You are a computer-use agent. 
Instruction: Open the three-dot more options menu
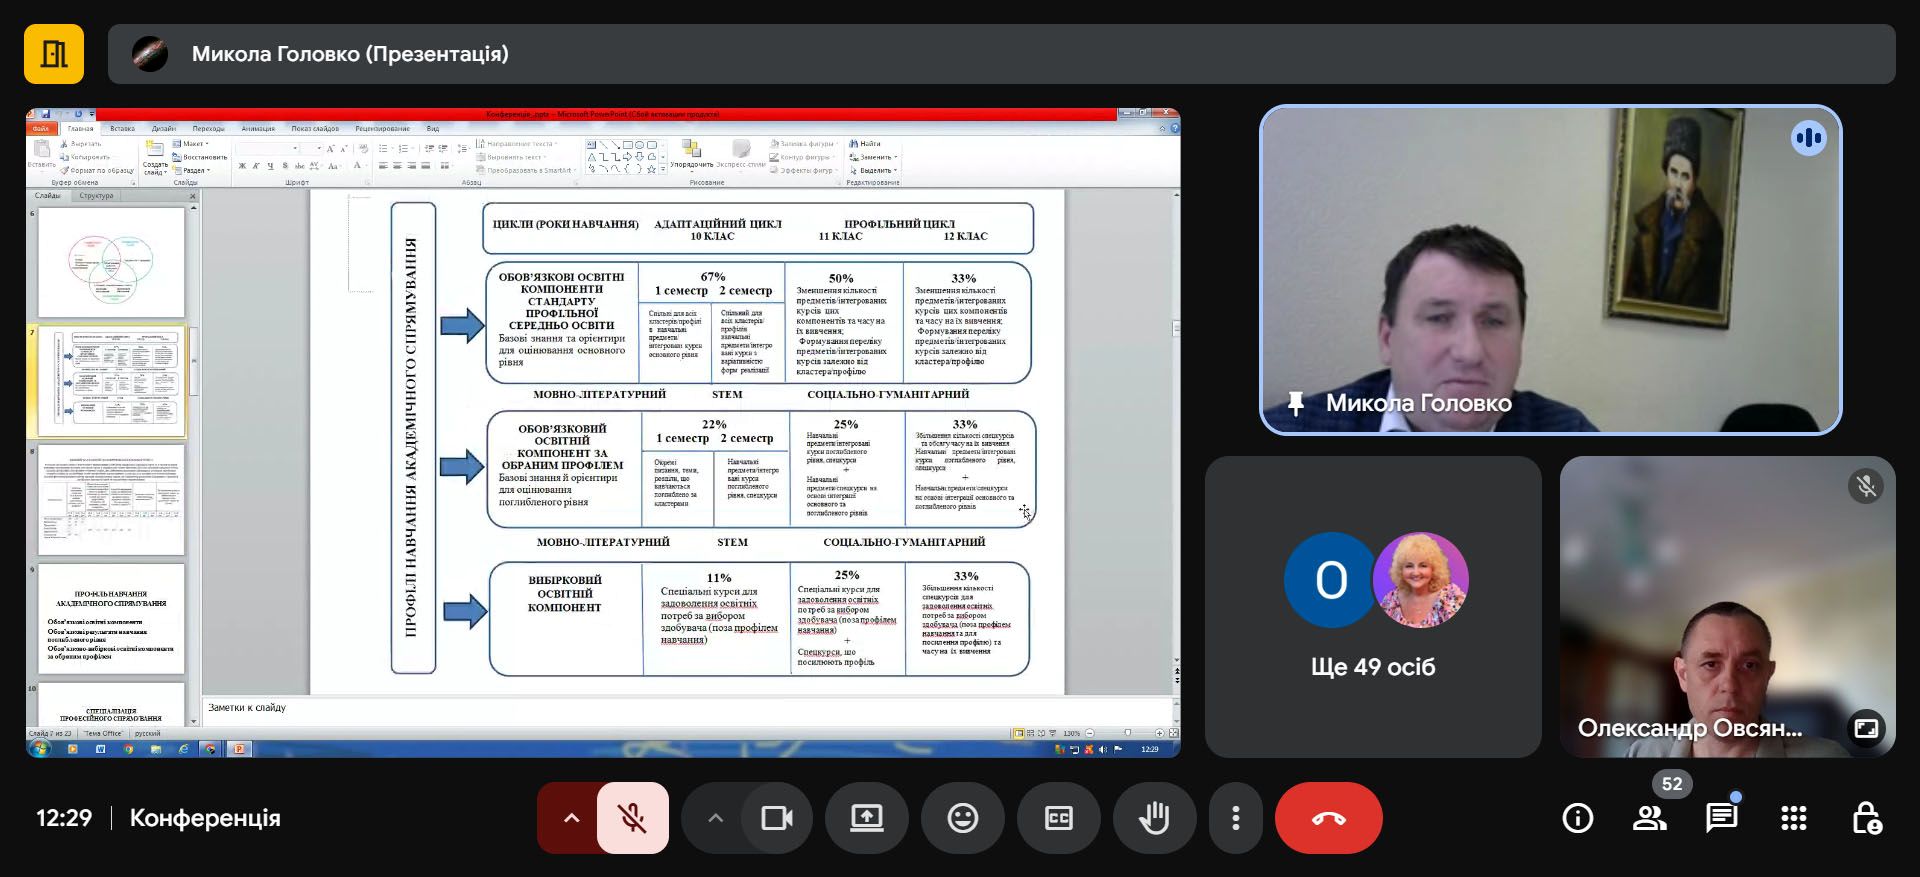click(x=1236, y=819)
